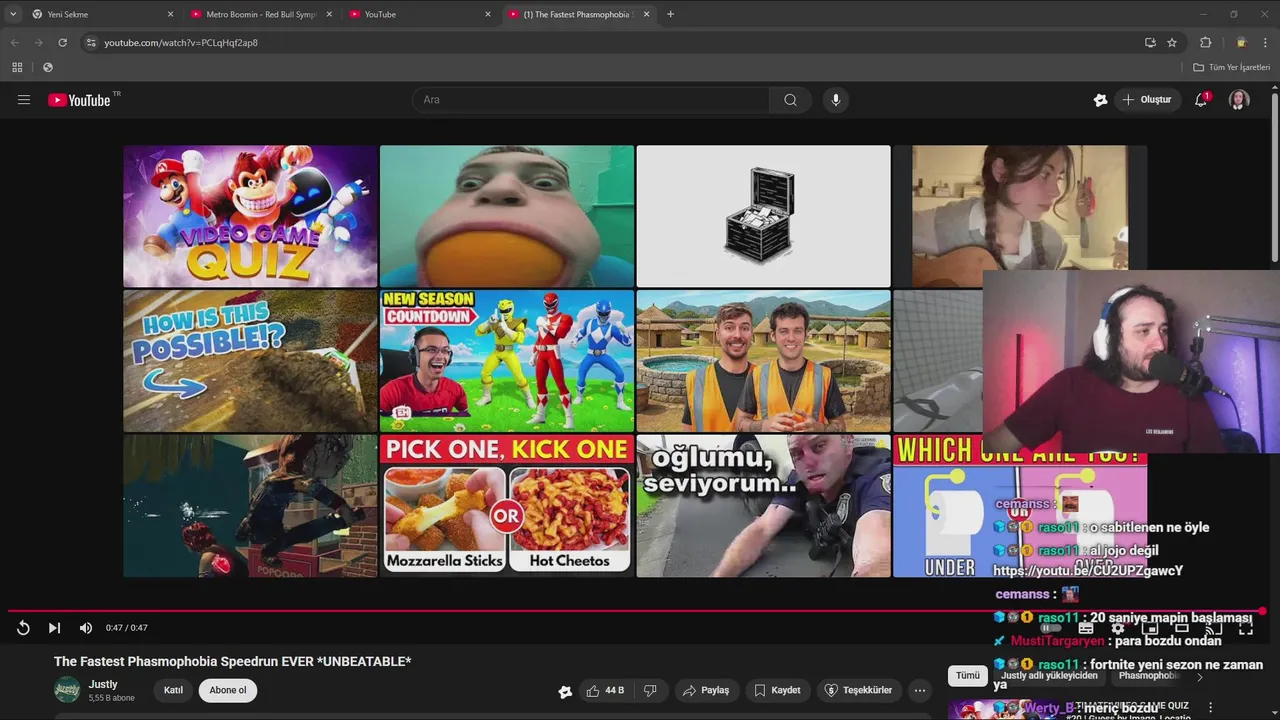Switch to theater mode

coord(1182,628)
